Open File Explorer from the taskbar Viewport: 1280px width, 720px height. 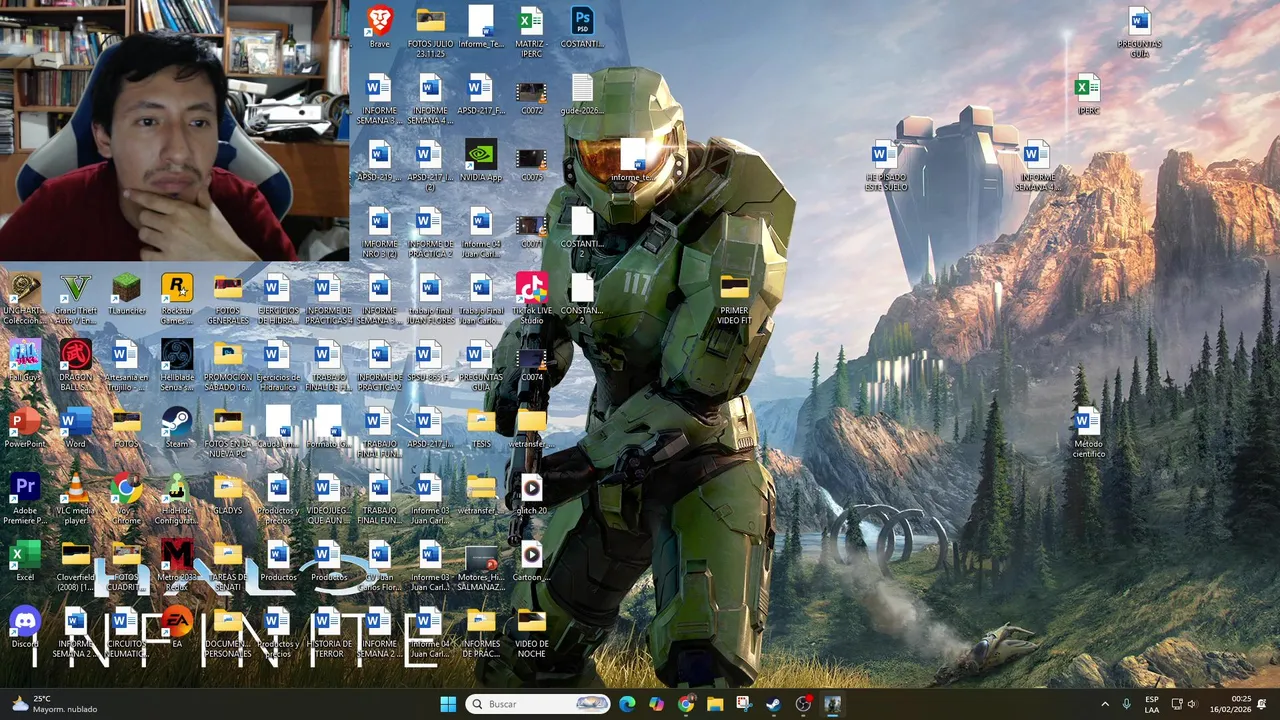coord(715,704)
